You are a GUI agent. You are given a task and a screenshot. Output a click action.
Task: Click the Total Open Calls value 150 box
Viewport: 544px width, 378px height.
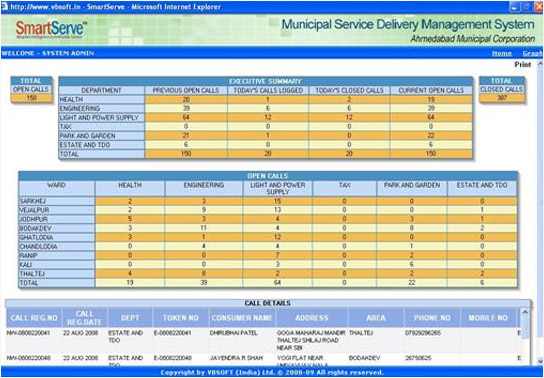pyautogui.click(x=31, y=98)
